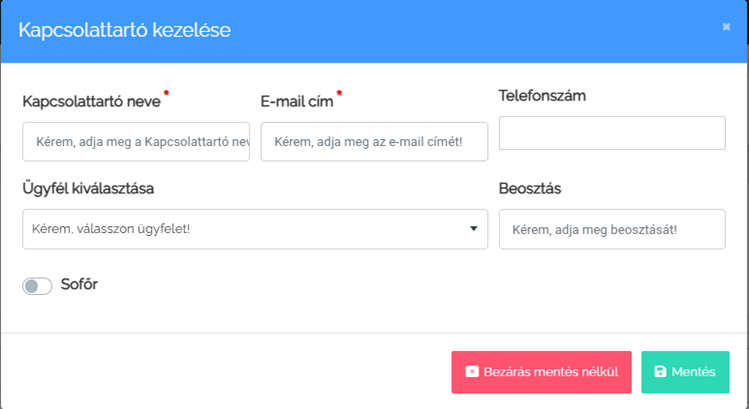Click the dropdown arrow of the client selector
The image size is (749, 409).
(473, 229)
